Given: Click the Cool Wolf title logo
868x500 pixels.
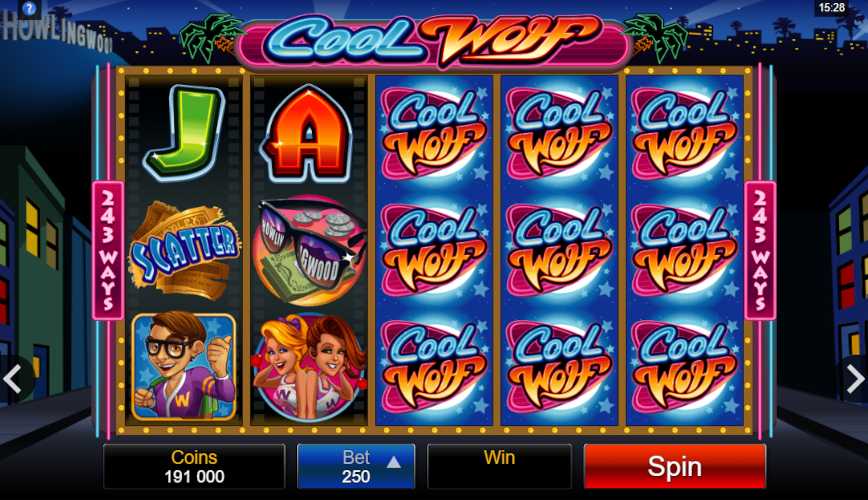Looking at the screenshot, I should pos(433,39).
